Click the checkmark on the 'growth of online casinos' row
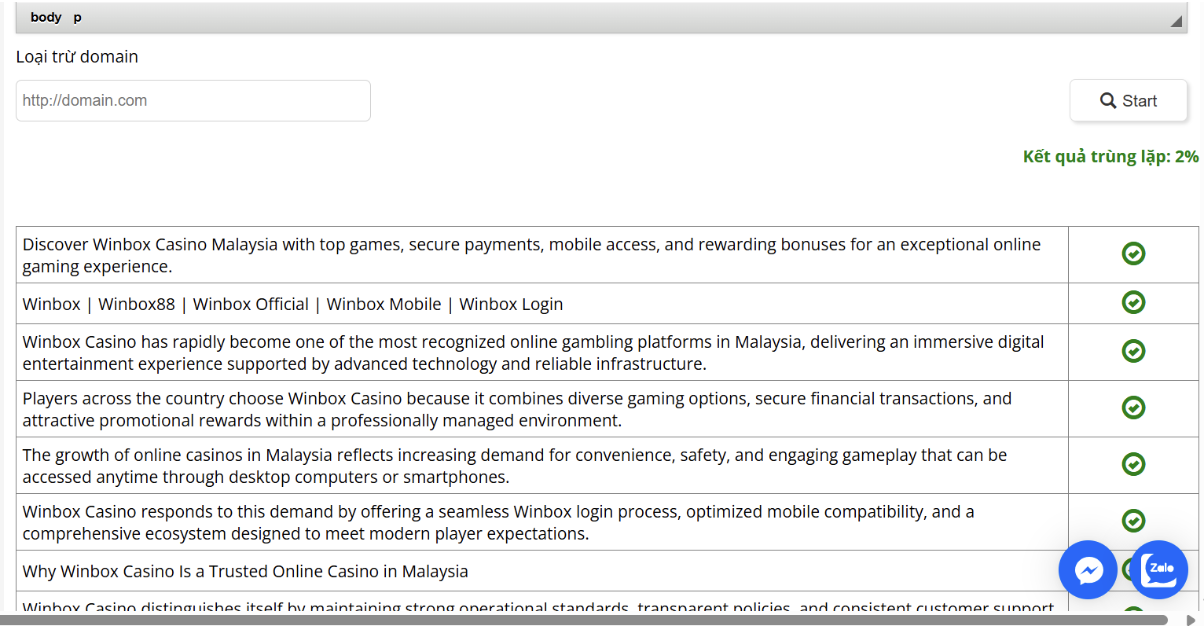This screenshot has height=630, width=1204. click(1133, 464)
